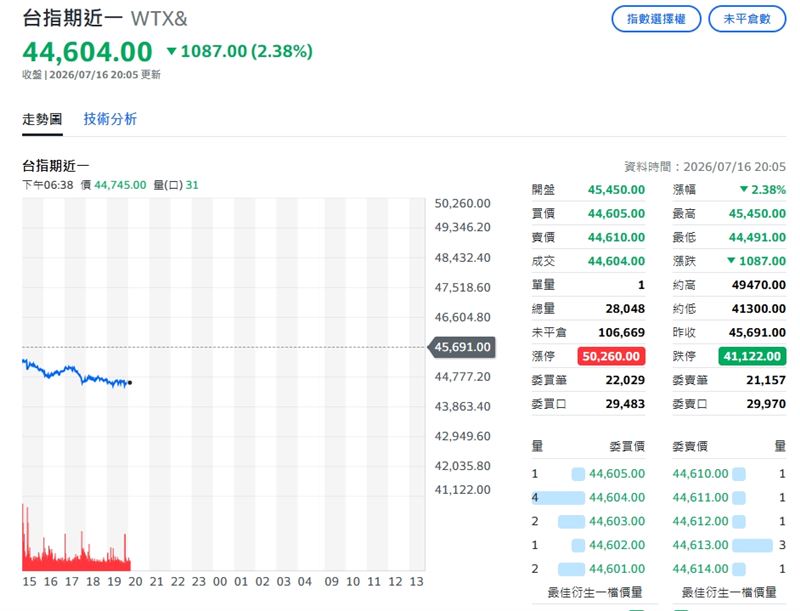Click bid price 44,604.00 in order book
Image resolution: width=800 pixels, height=611 pixels.
click(617, 497)
